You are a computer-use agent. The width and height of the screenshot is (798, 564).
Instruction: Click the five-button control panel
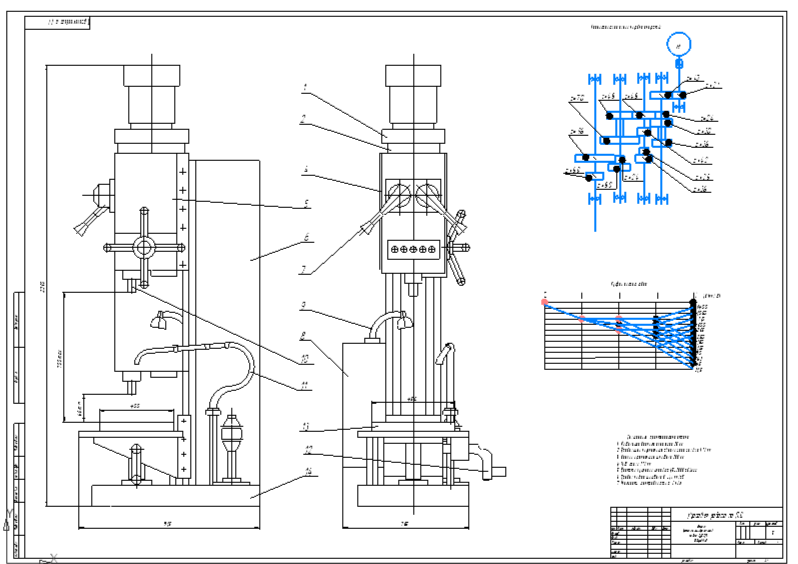[413, 249]
